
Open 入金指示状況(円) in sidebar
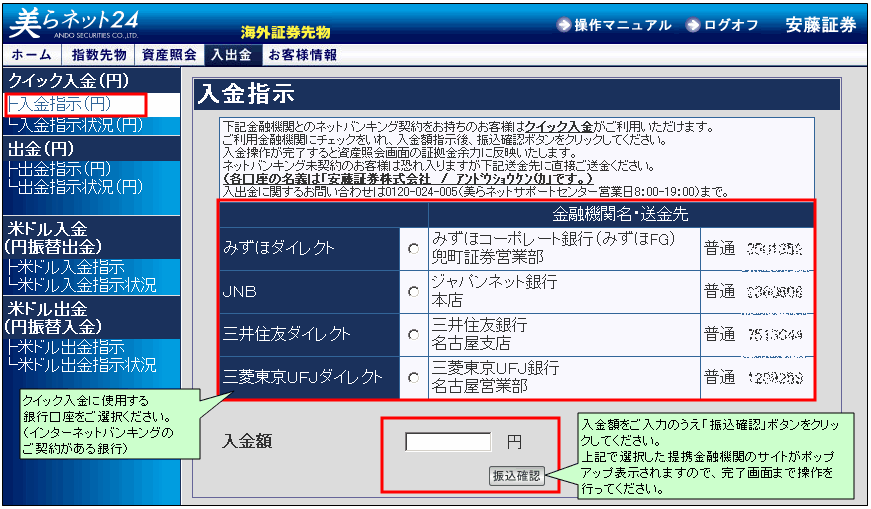pyautogui.click(x=76, y=124)
